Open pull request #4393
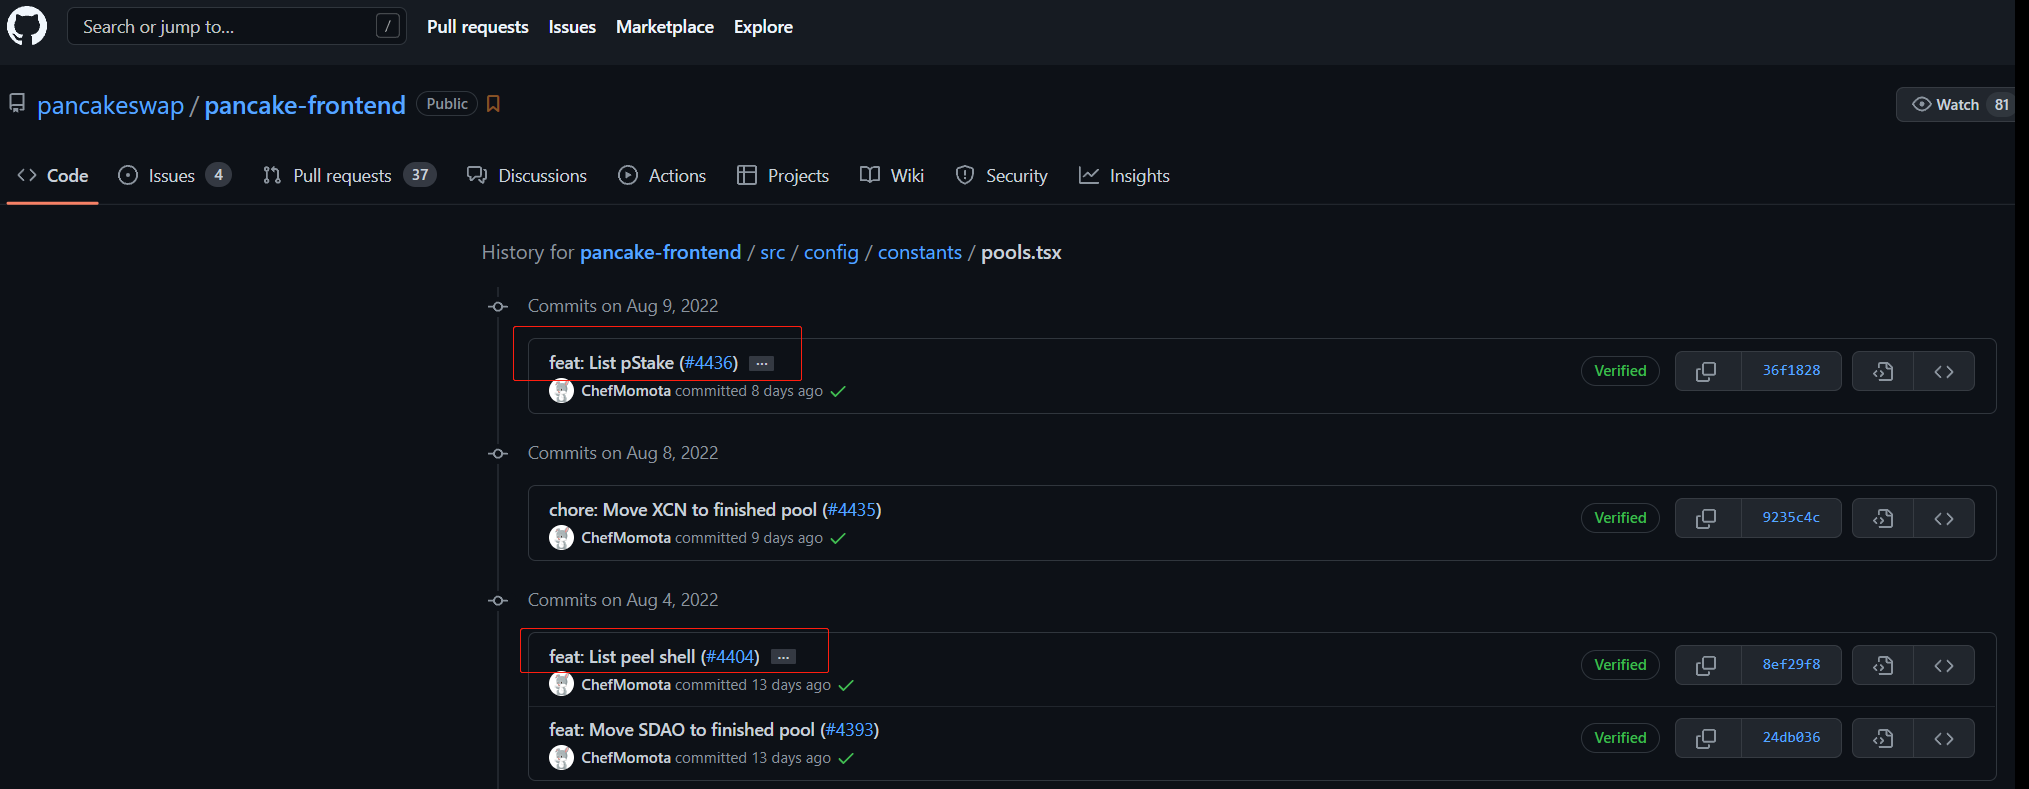Image resolution: width=2029 pixels, height=789 pixels. [849, 730]
